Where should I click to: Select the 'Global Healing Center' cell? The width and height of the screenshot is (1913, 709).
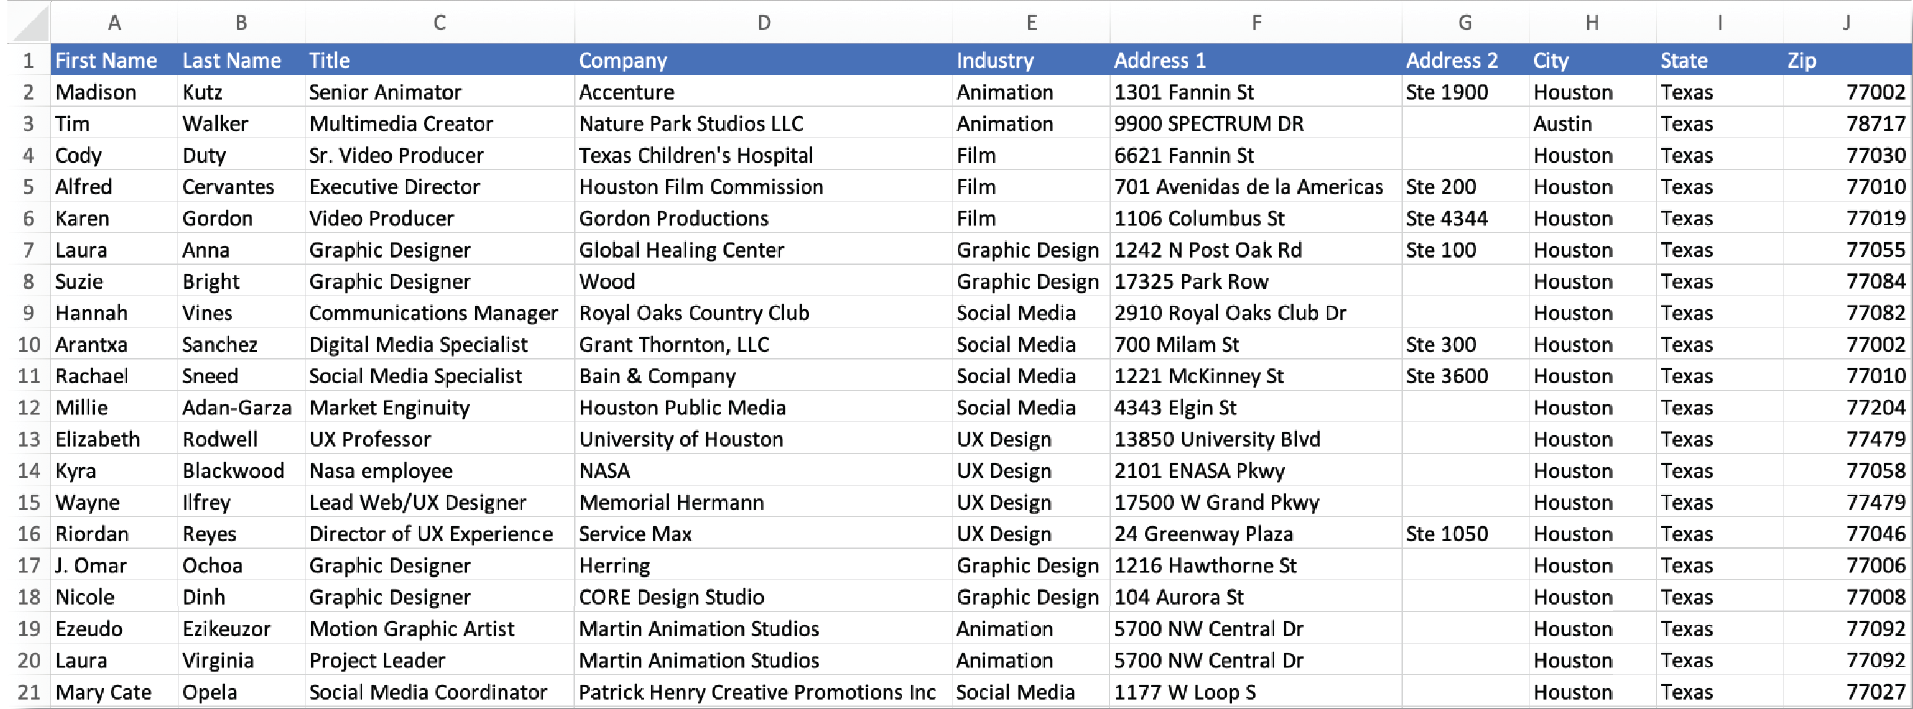point(764,250)
